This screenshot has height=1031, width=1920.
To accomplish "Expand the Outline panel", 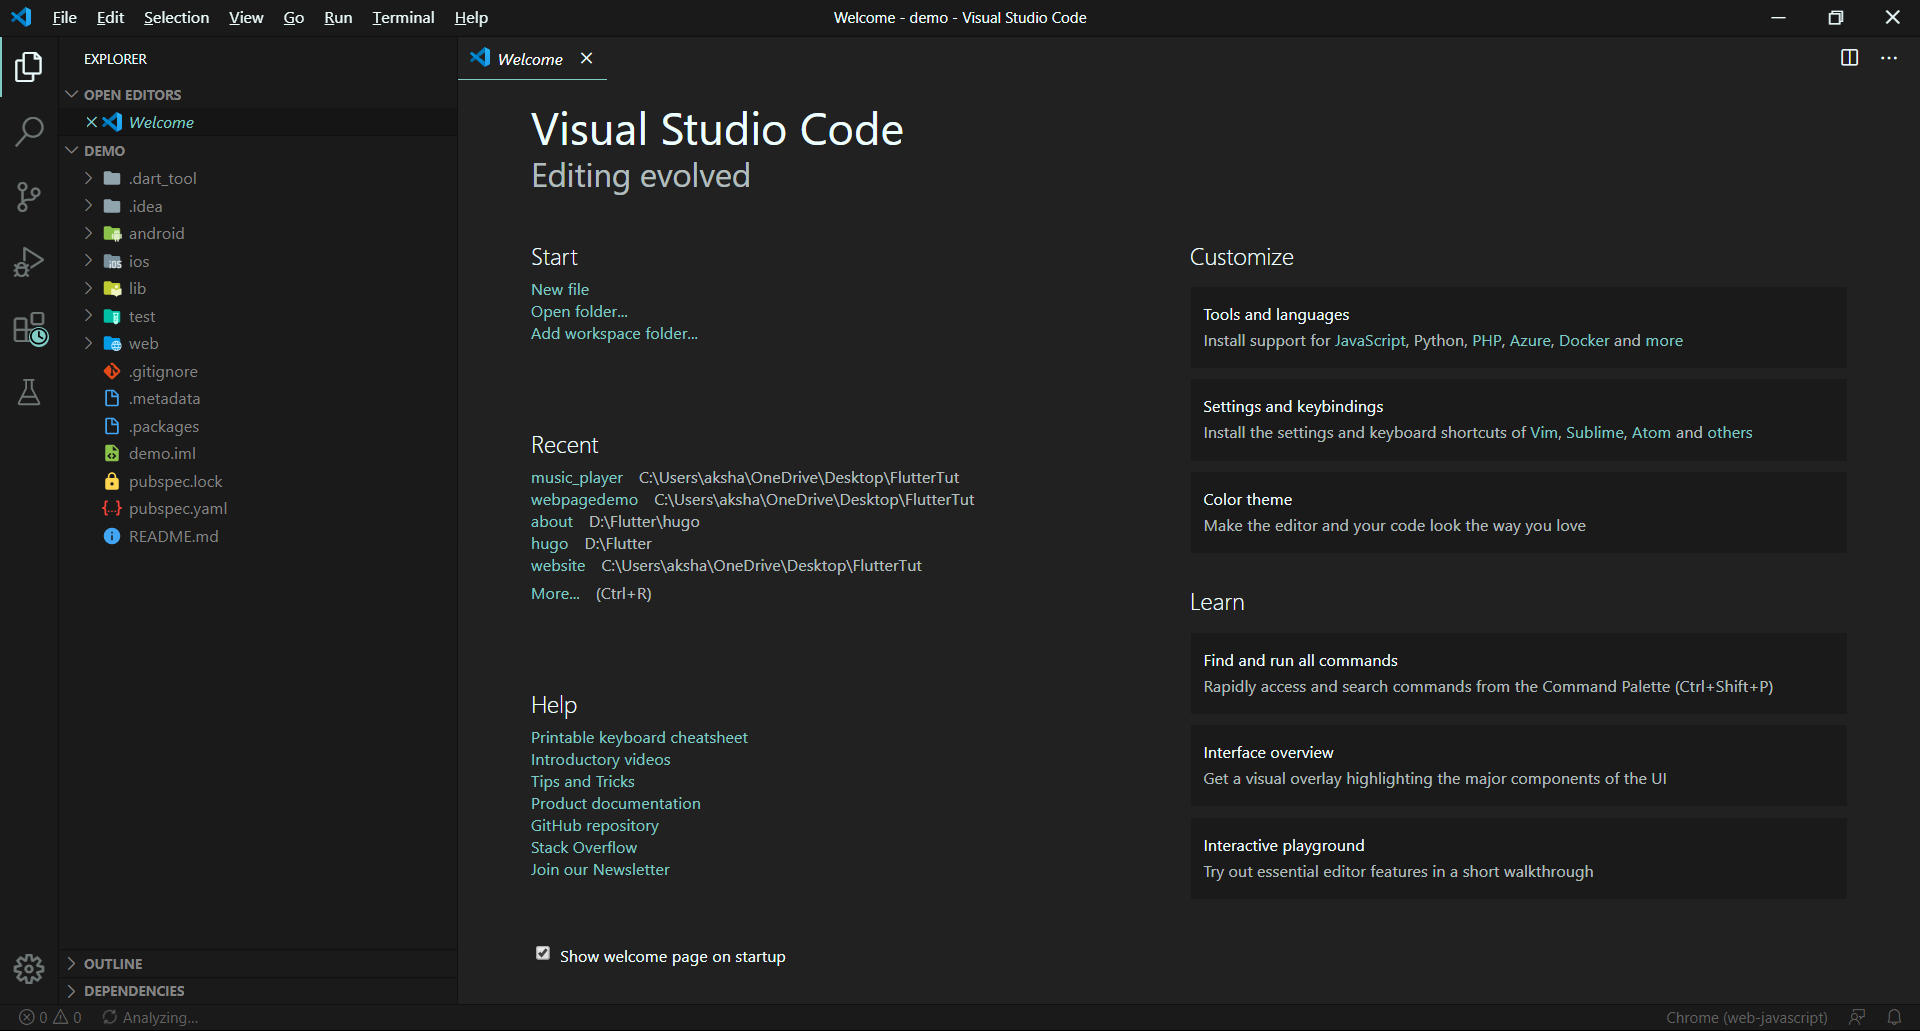I will [x=258, y=963].
